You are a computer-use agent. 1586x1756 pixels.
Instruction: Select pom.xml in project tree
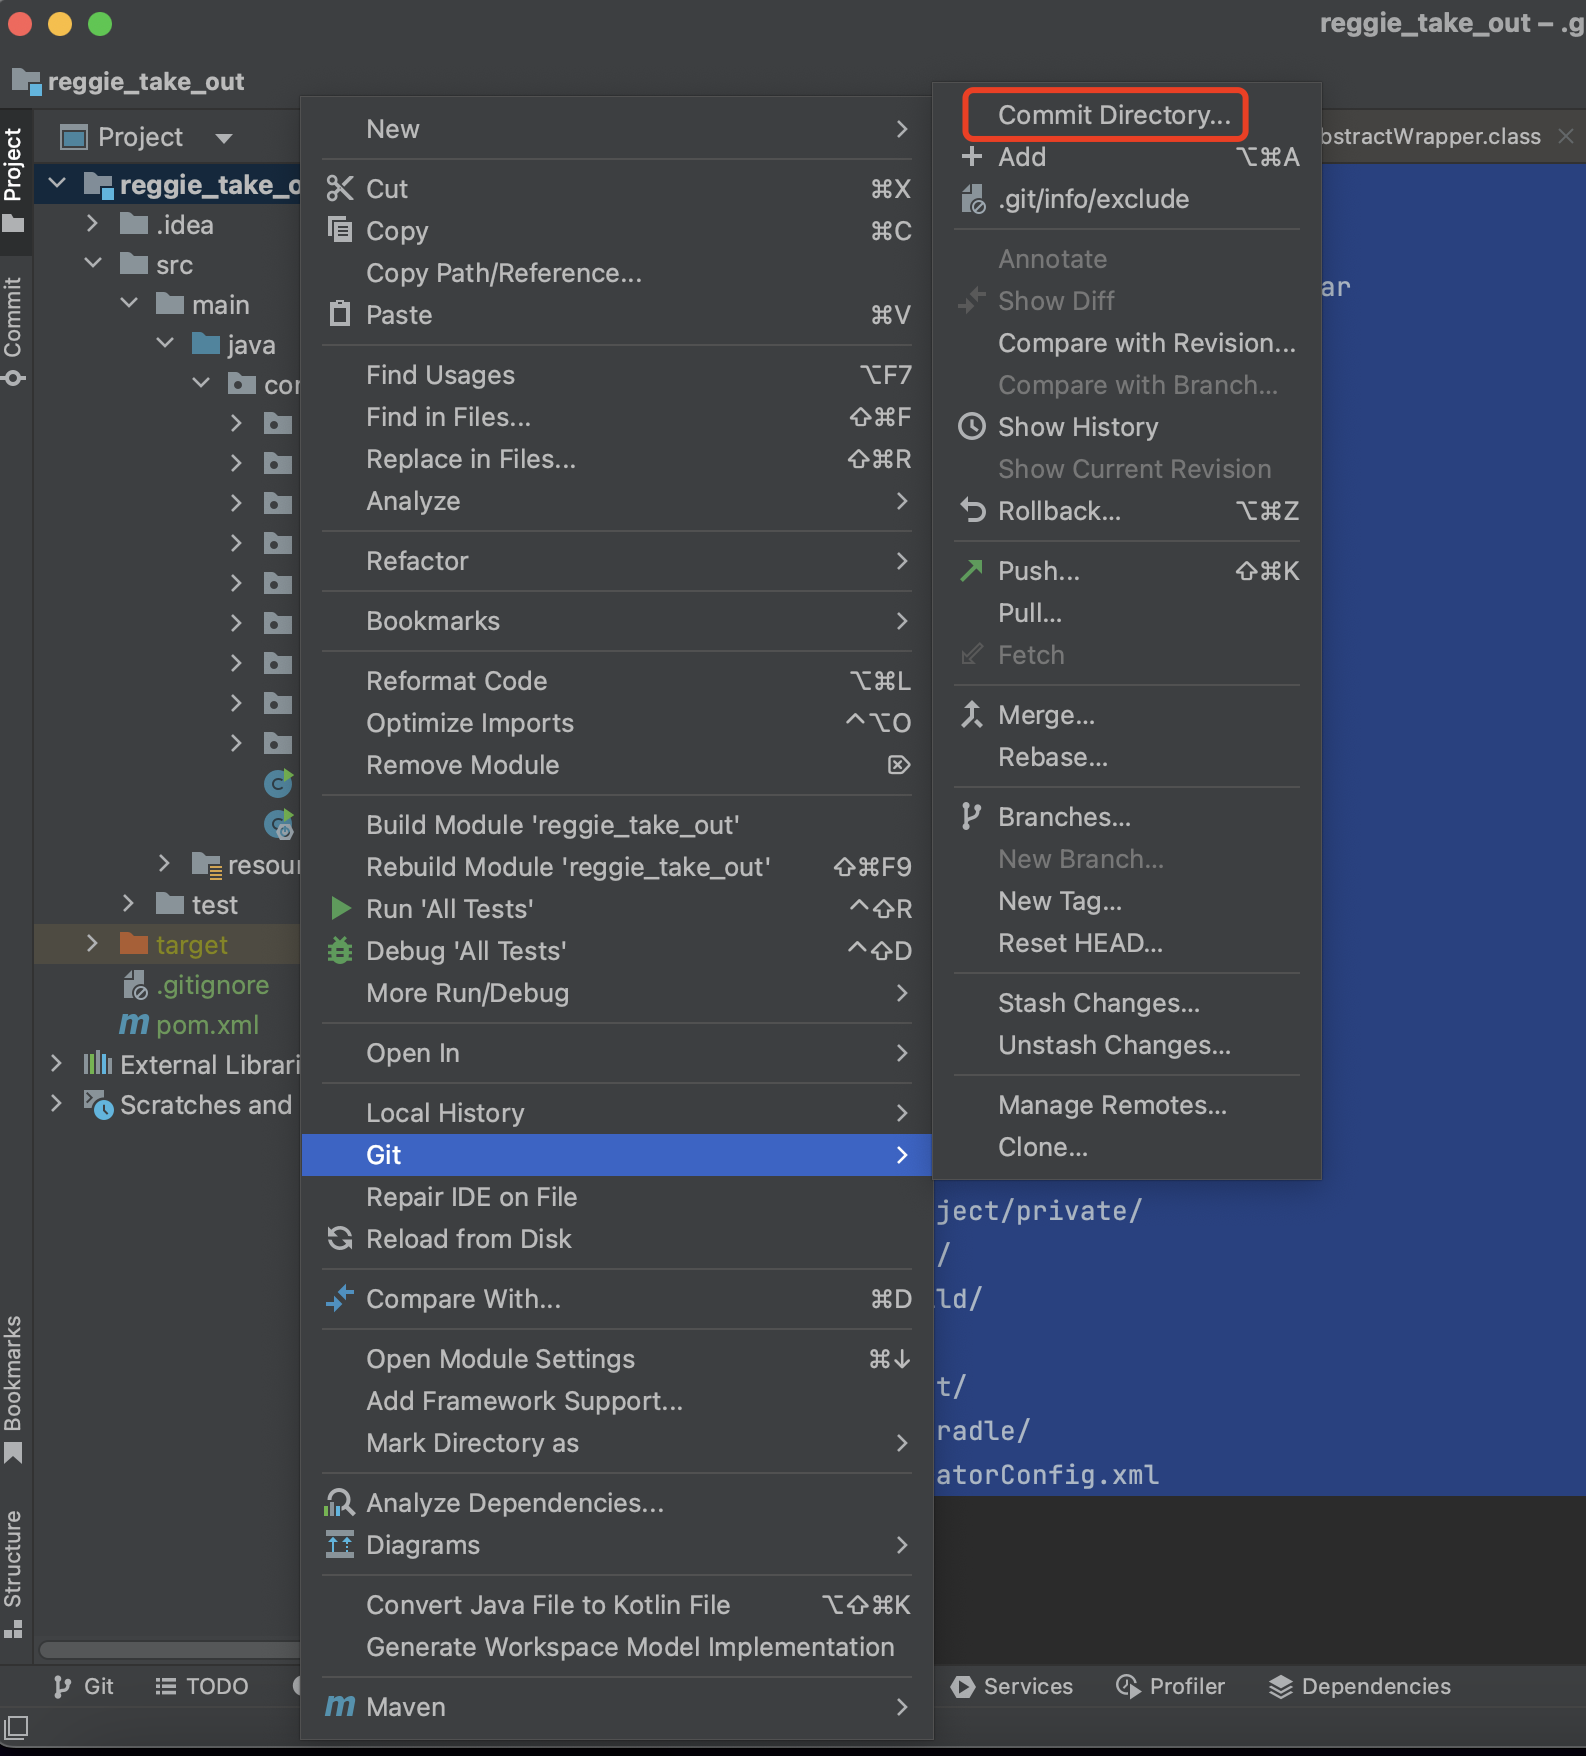pyautogui.click(x=207, y=1025)
